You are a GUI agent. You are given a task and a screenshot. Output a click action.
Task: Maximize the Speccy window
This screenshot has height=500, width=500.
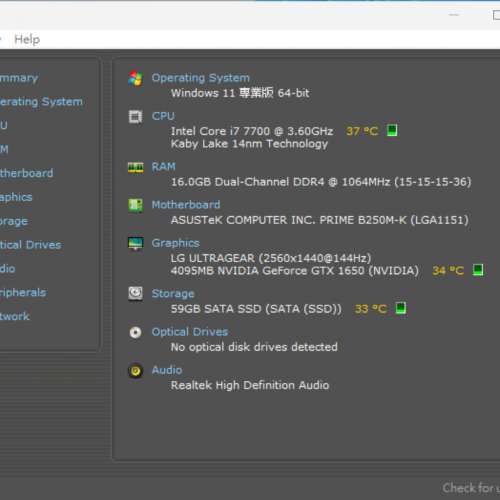[x=496, y=15]
